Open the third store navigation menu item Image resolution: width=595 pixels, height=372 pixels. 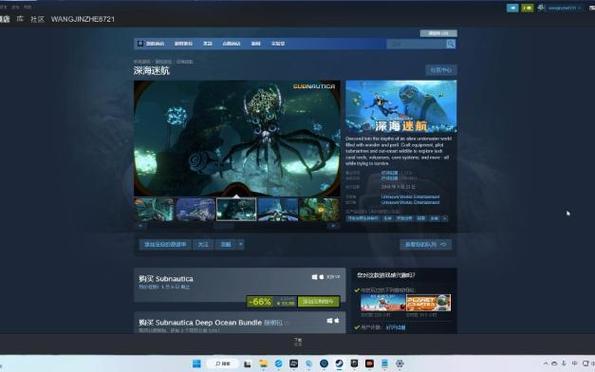point(207,44)
